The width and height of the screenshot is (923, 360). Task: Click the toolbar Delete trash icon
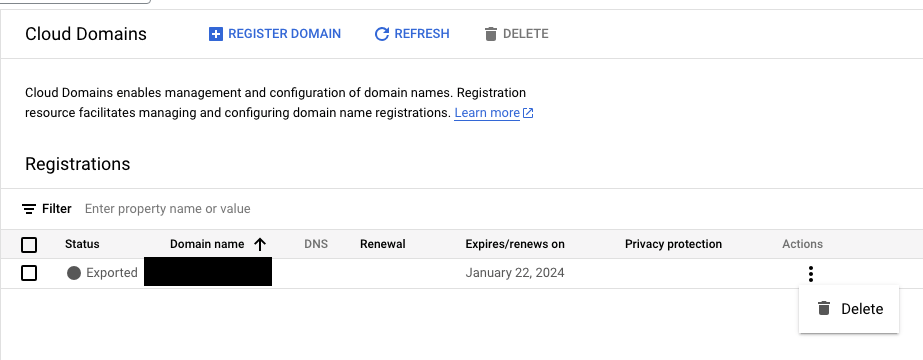[x=491, y=34]
